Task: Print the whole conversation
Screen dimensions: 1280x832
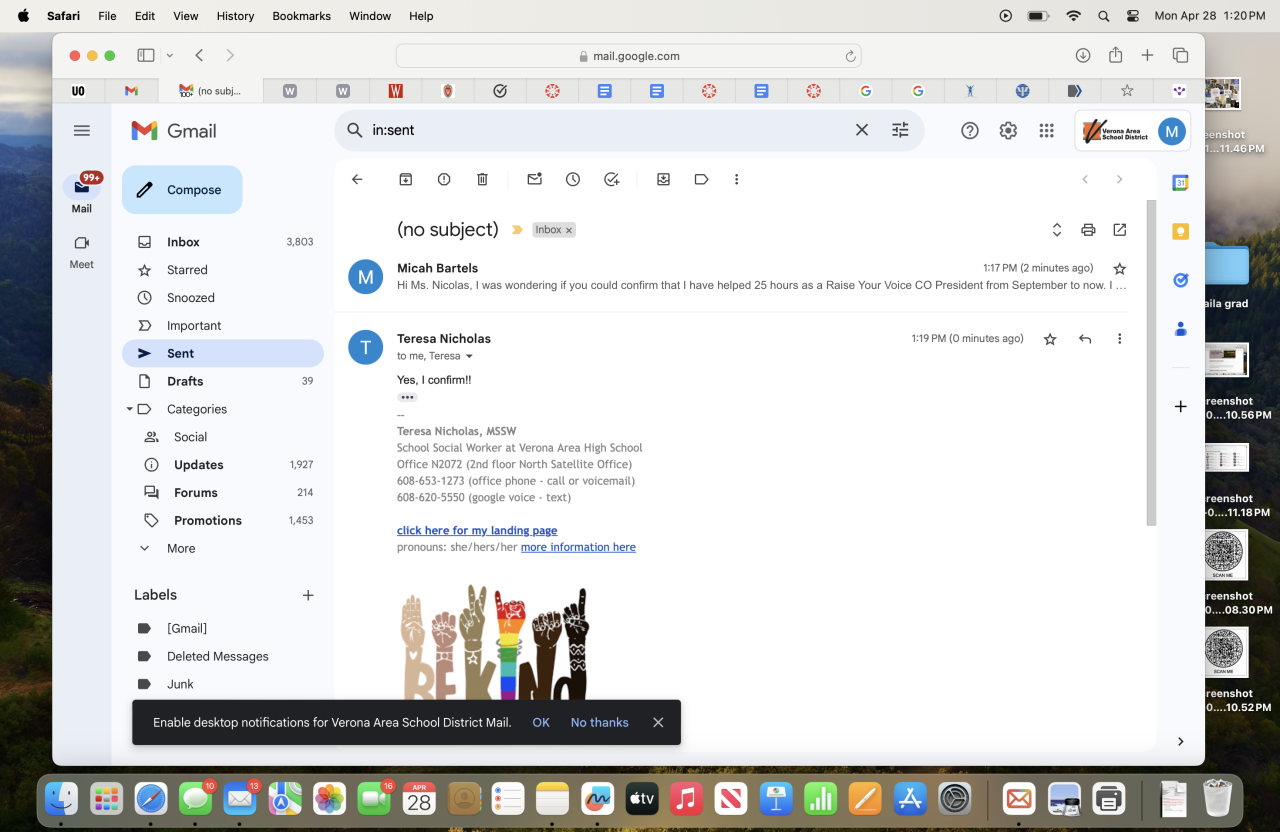Action: pos(1088,230)
